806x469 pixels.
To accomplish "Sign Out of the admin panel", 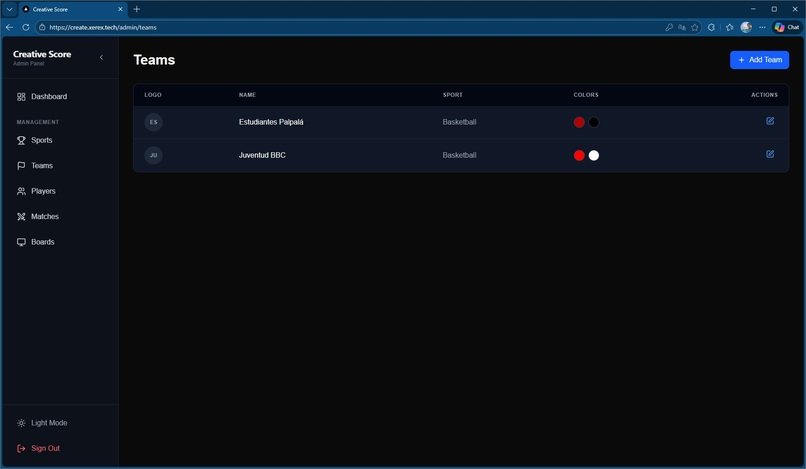I will [60, 448].
